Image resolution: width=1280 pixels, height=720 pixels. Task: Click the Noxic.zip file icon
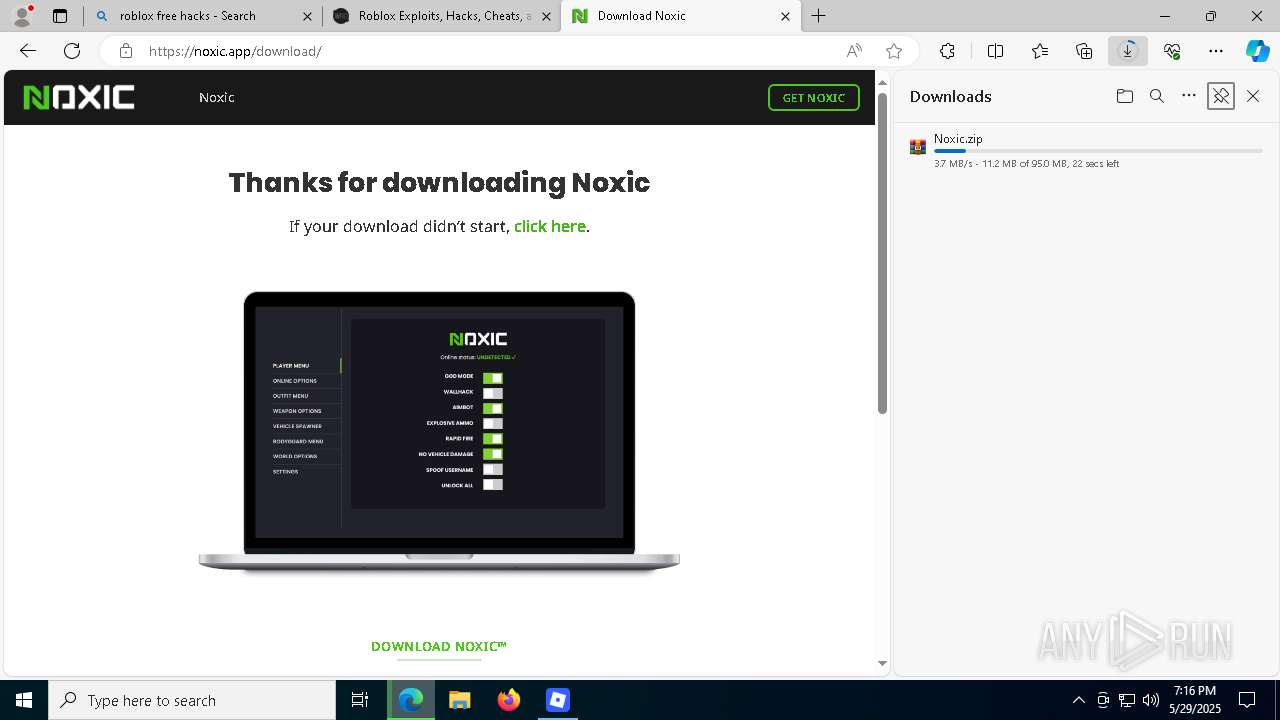pos(918,147)
